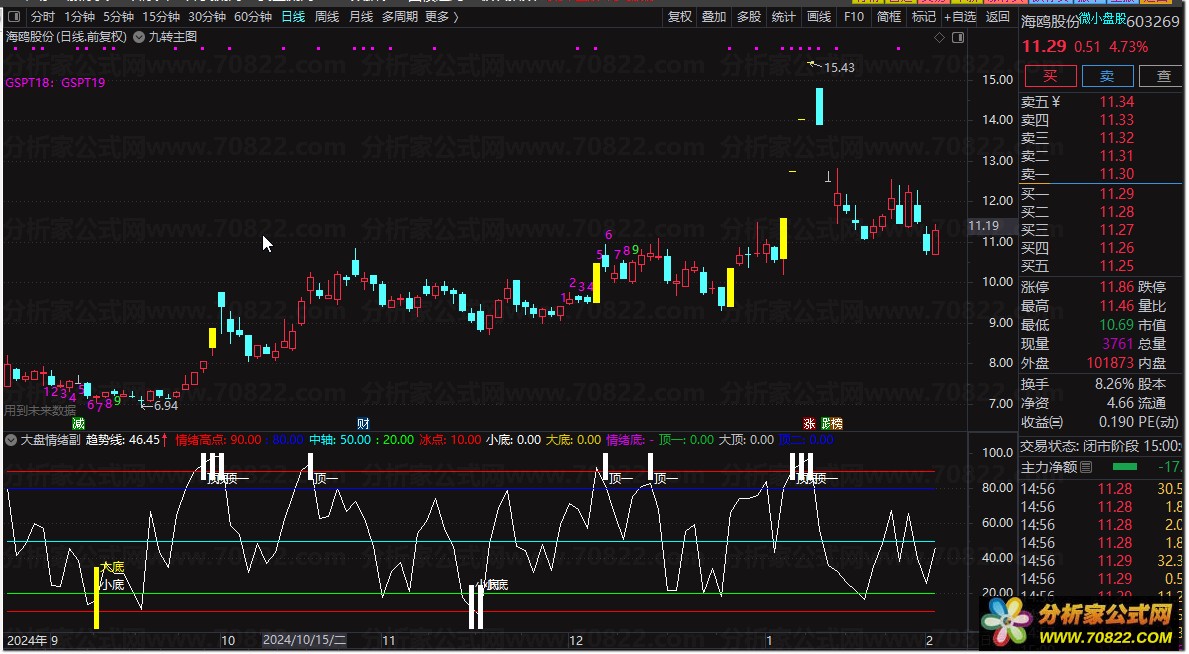This screenshot has width=1189, height=654.
Task: Click the small list icon beside 主力净额
Action: coord(1086,466)
